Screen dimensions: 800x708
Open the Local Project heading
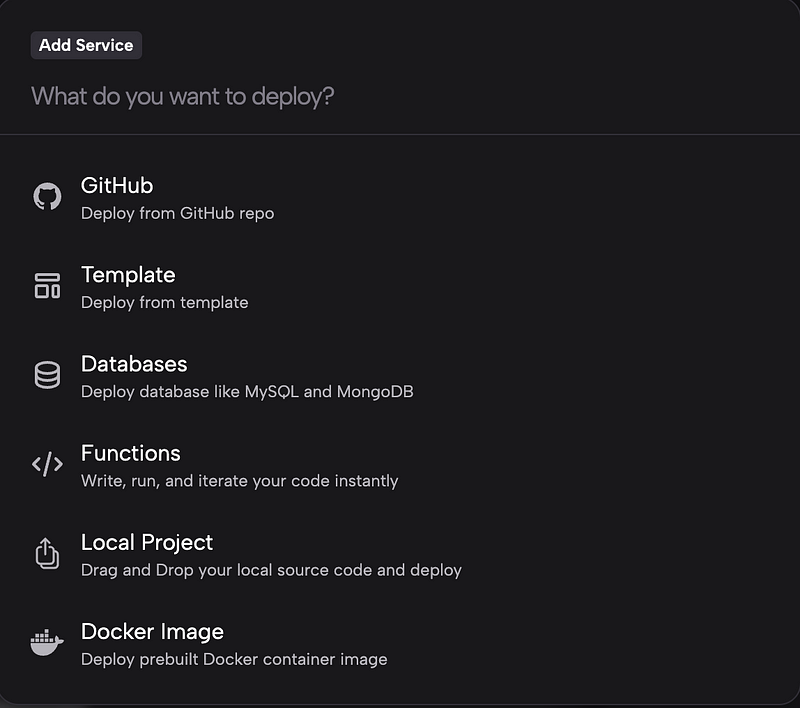pyautogui.click(x=147, y=542)
